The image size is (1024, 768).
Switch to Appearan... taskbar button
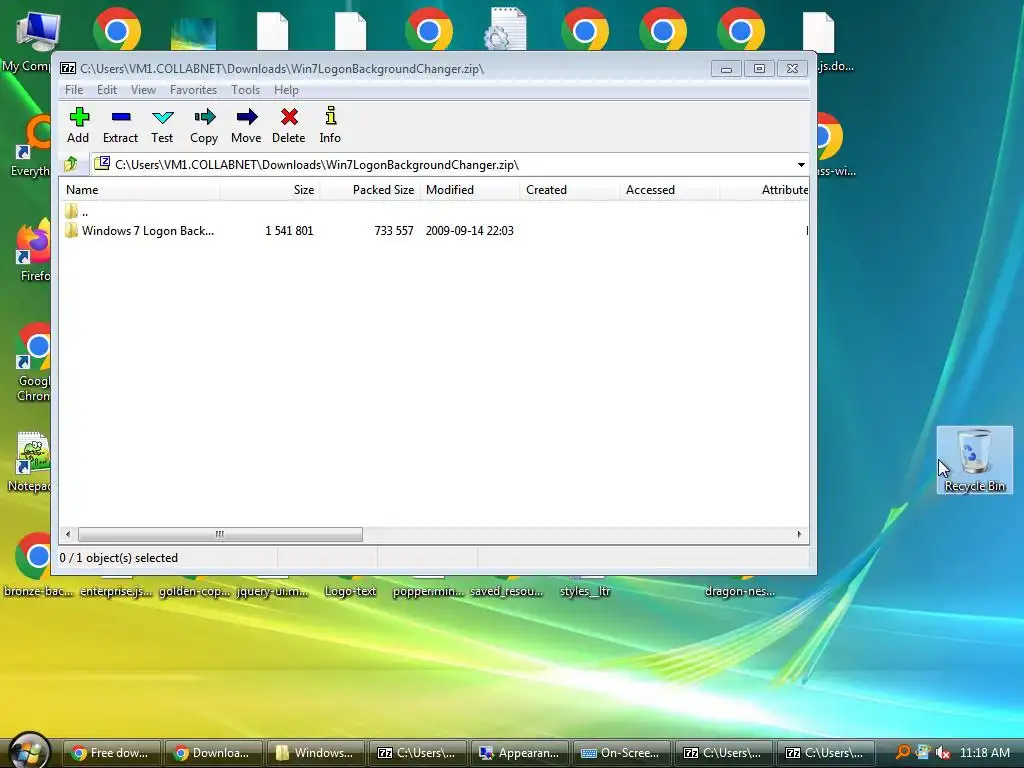(520, 753)
